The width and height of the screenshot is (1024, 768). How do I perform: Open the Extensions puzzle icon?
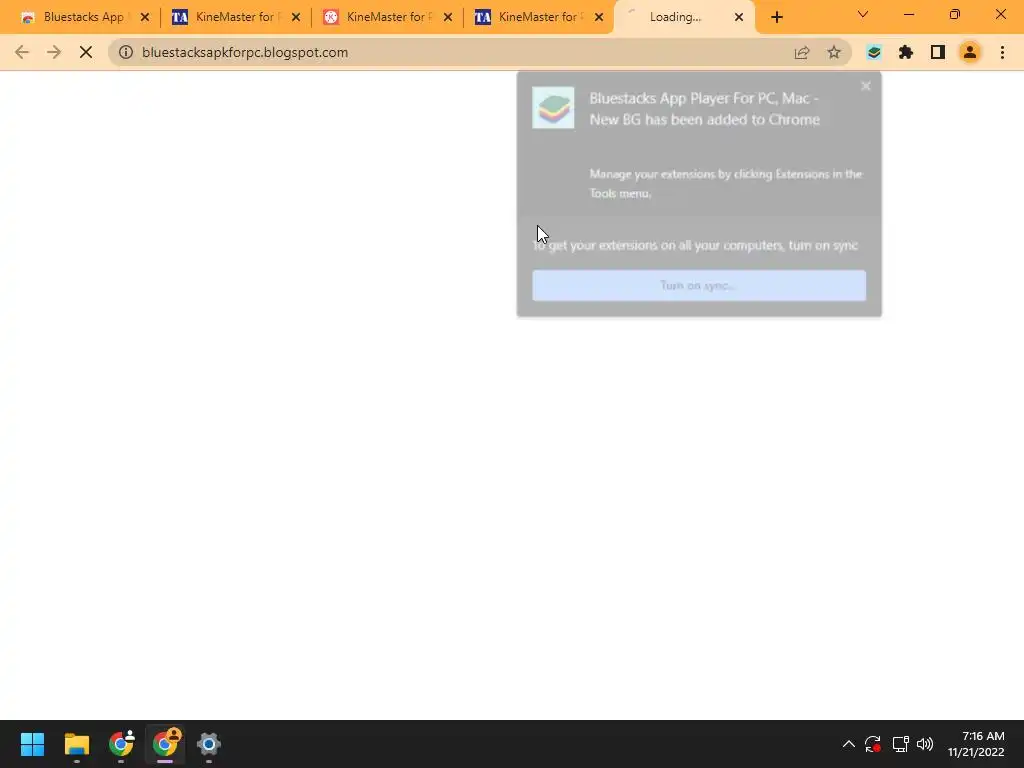click(906, 52)
